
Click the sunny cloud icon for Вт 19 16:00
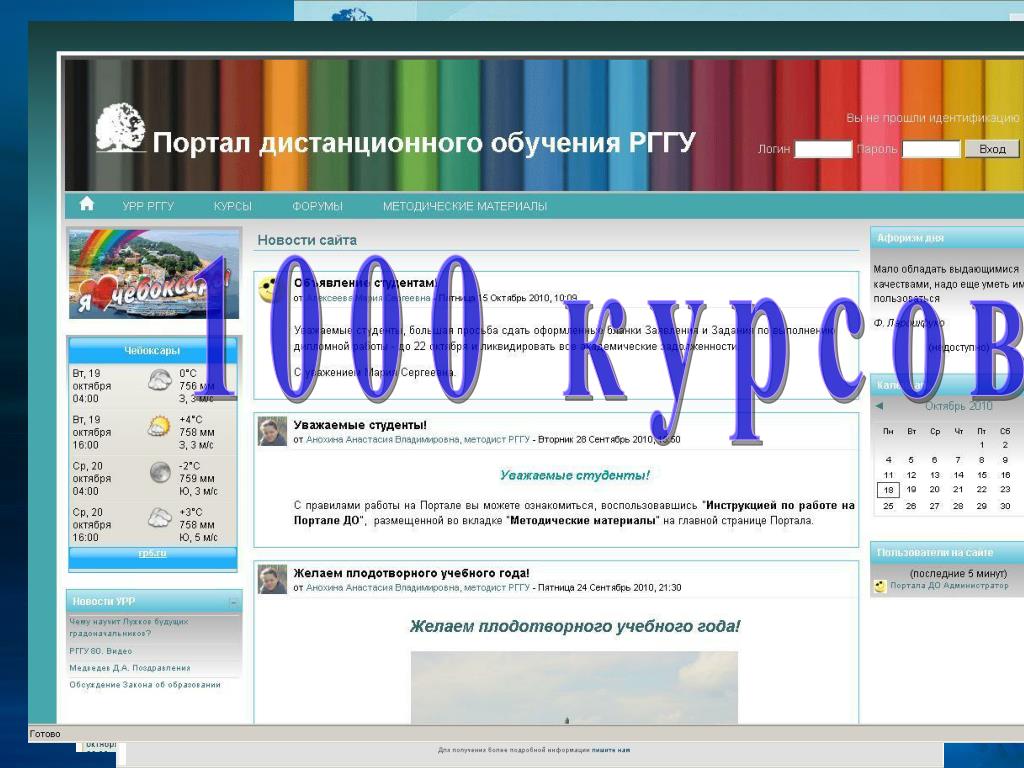159,426
